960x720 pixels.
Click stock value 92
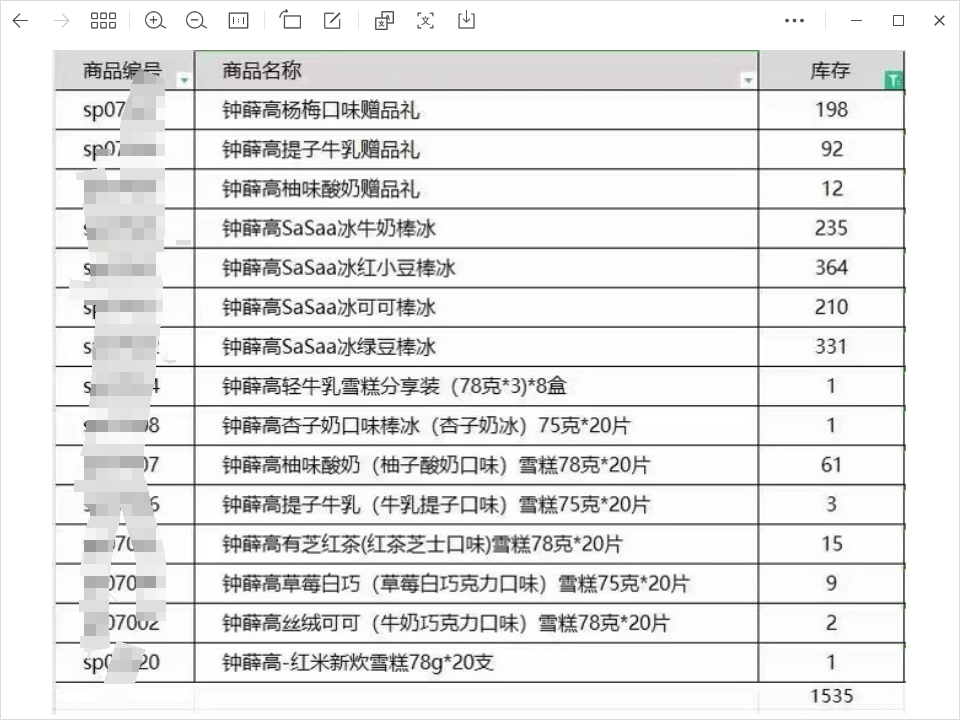click(831, 149)
